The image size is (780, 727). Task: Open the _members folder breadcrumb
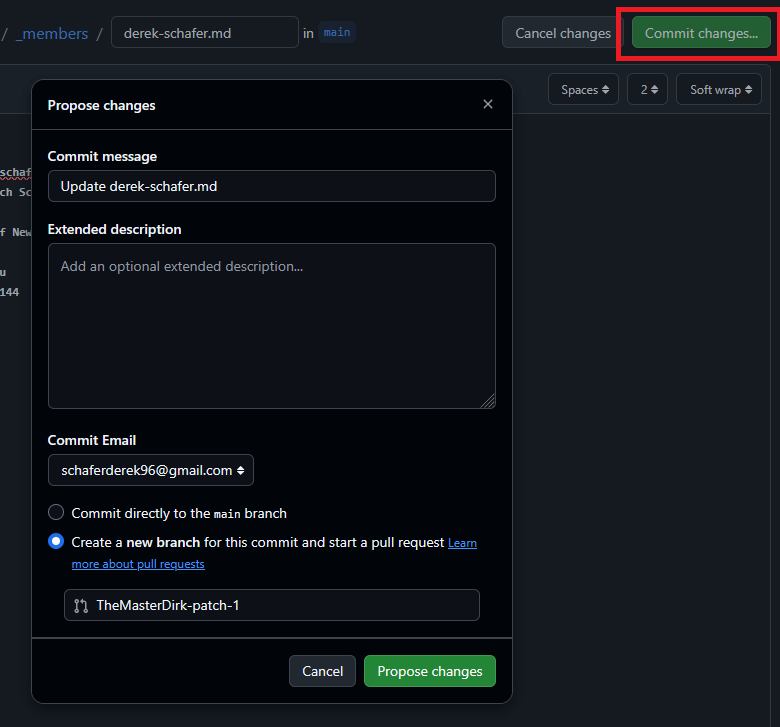click(52, 33)
